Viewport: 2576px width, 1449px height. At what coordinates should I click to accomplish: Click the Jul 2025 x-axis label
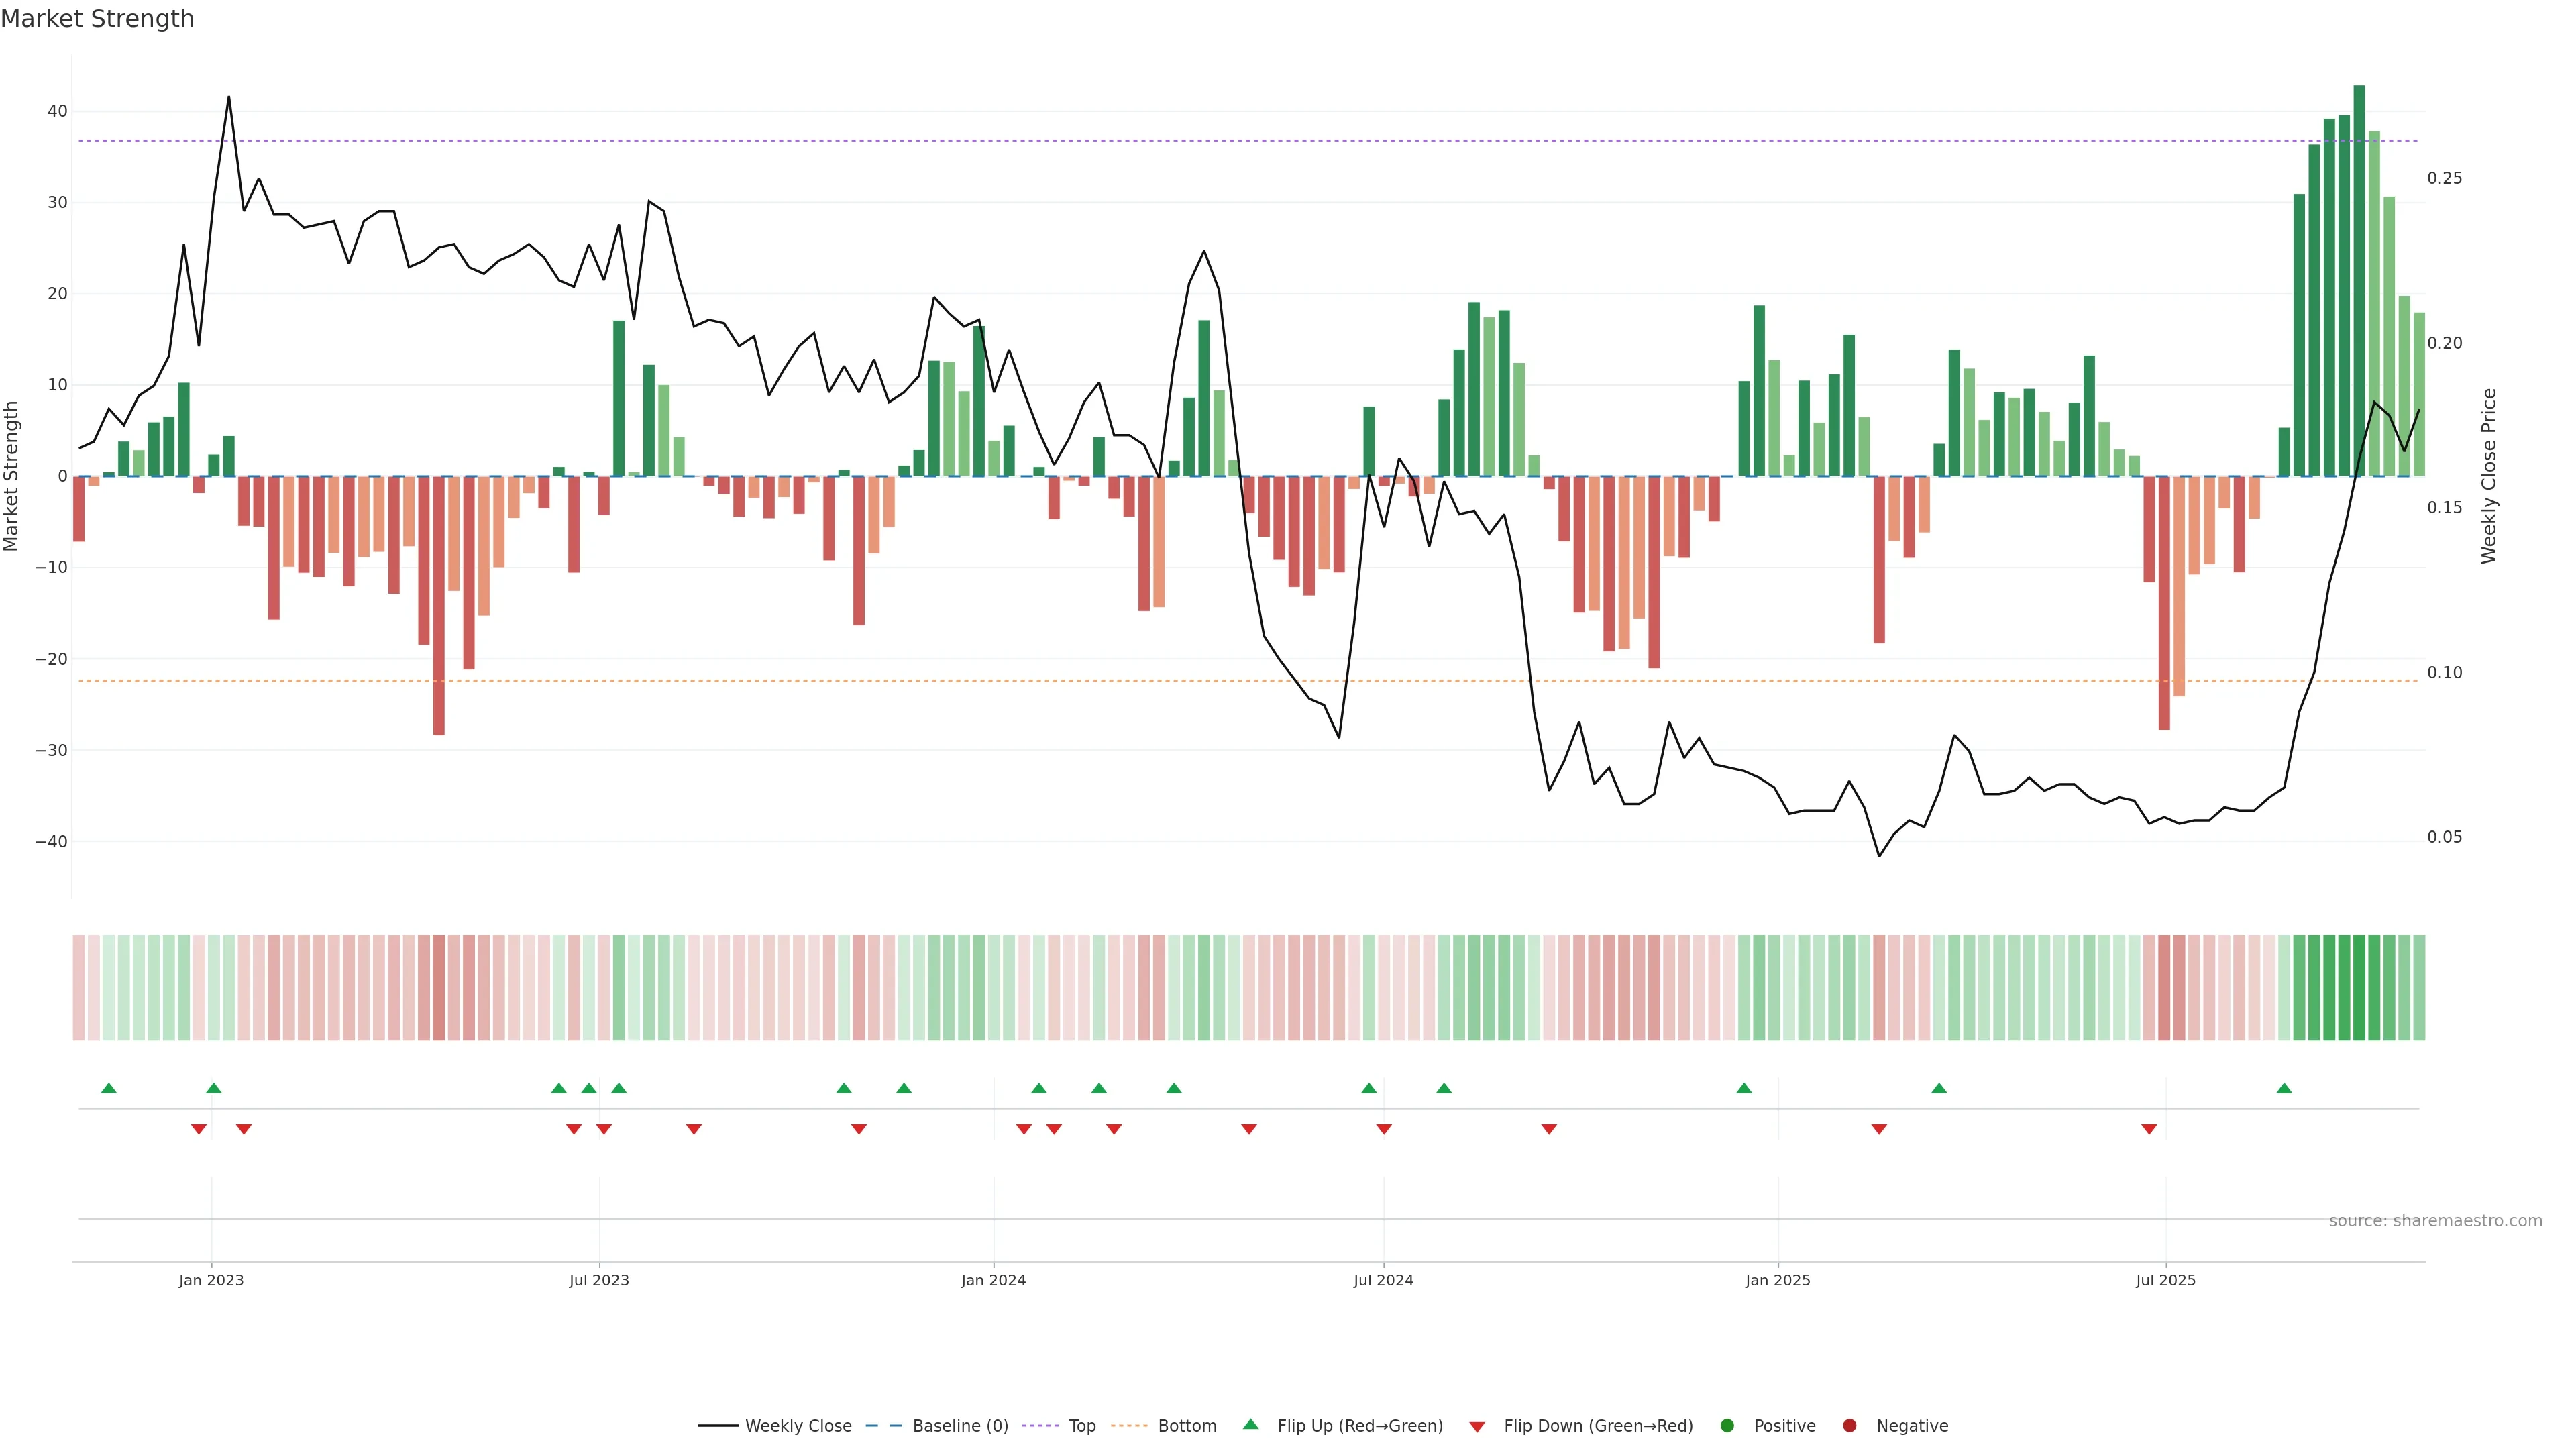coord(2166,1280)
